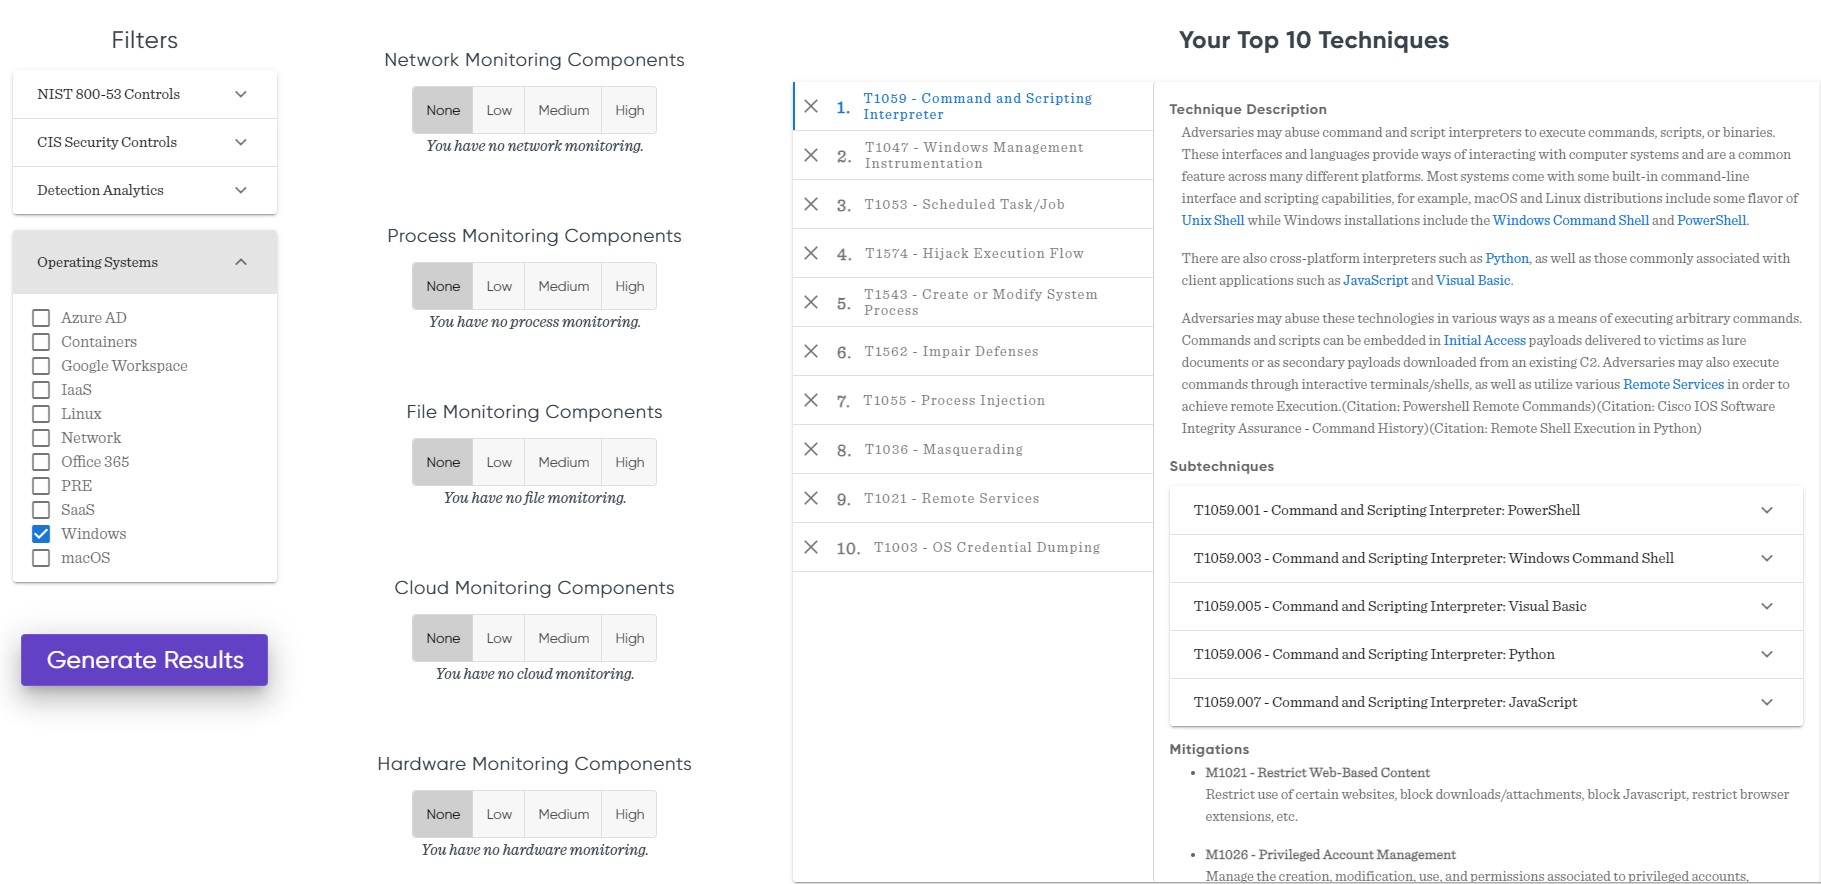Remove T1059 technique with its X icon

tap(811, 106)
